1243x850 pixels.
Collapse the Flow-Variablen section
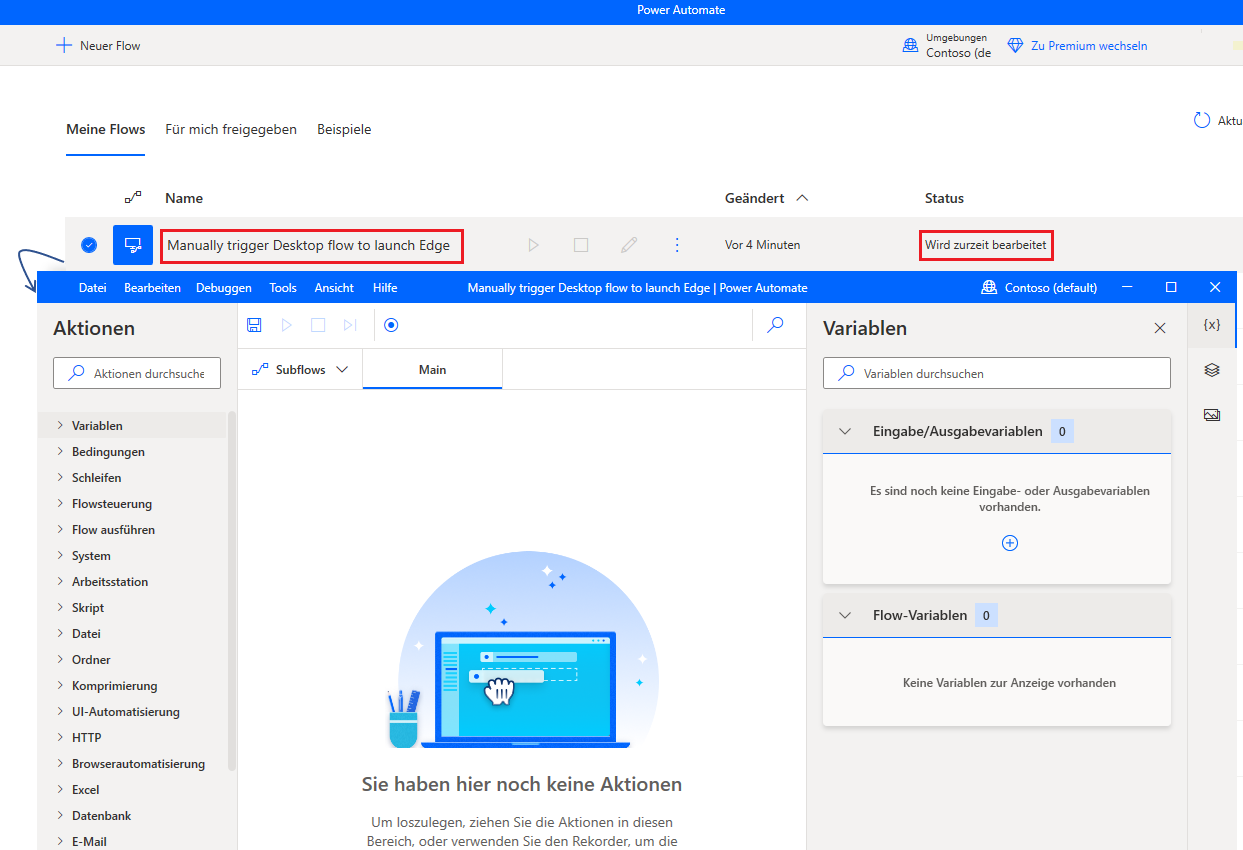pyautogui.click(x=845, y=616)
